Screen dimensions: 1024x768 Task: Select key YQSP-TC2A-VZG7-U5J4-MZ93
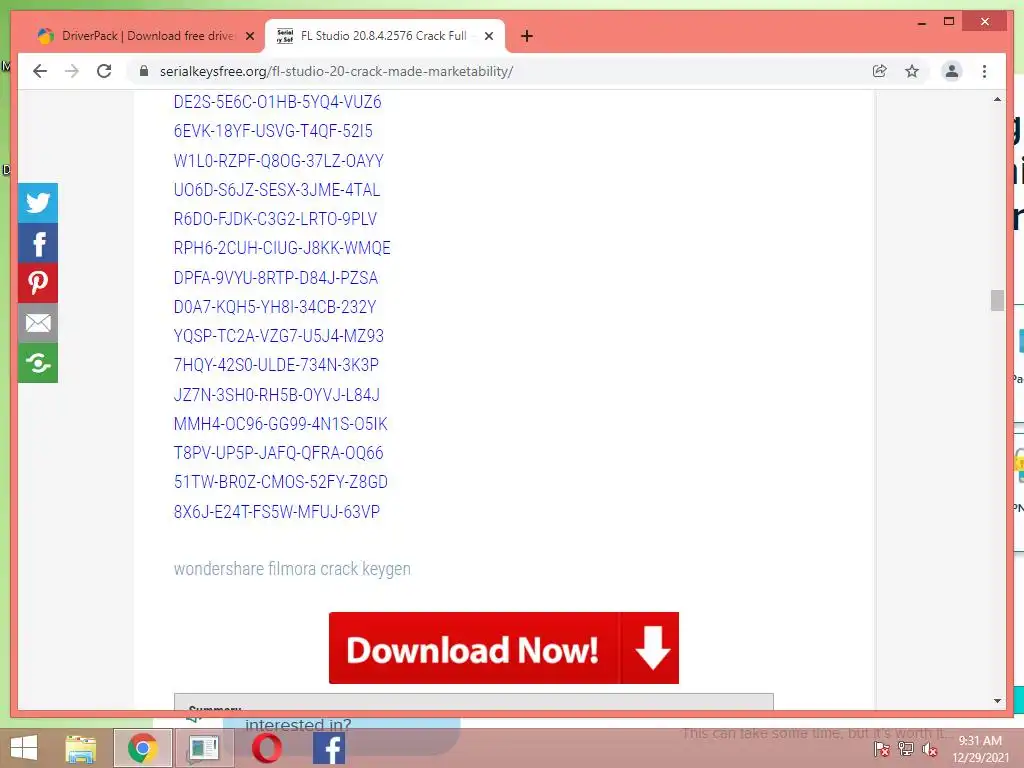pos(279,336)
